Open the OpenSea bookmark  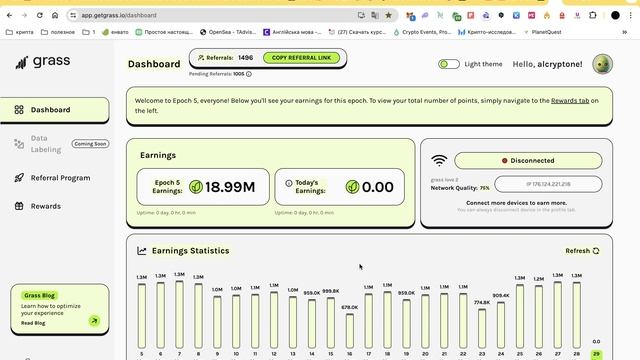[228, 32]
